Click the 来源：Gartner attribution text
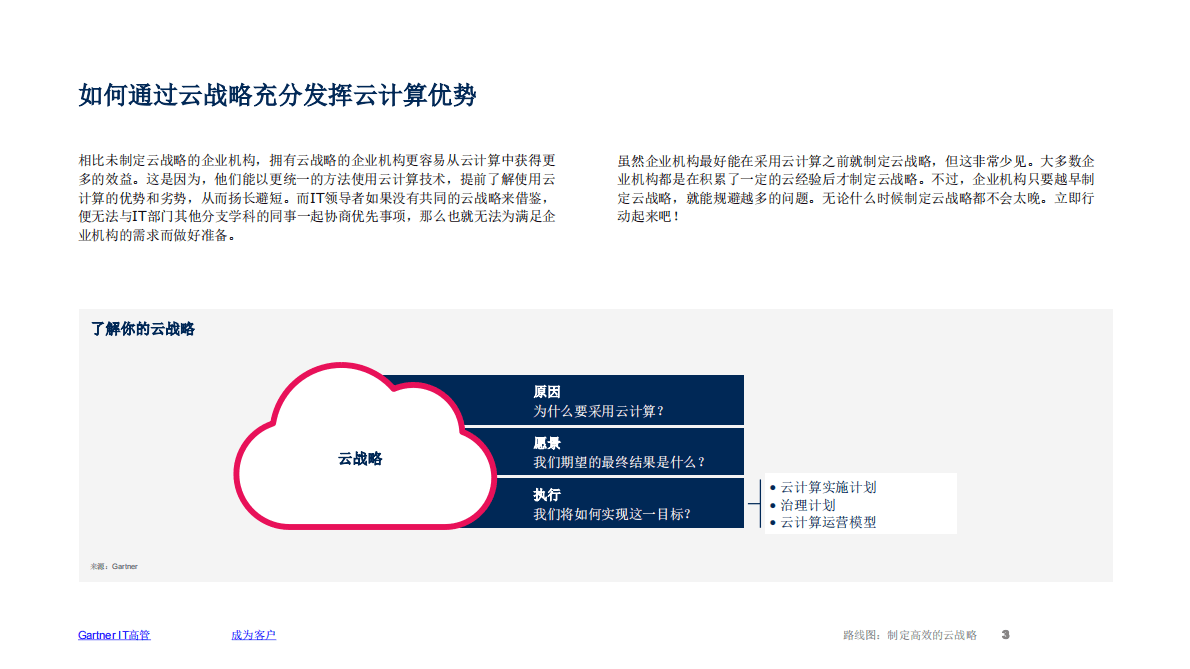The height and width of the screenshot is (669, 1190). (112, 565)
